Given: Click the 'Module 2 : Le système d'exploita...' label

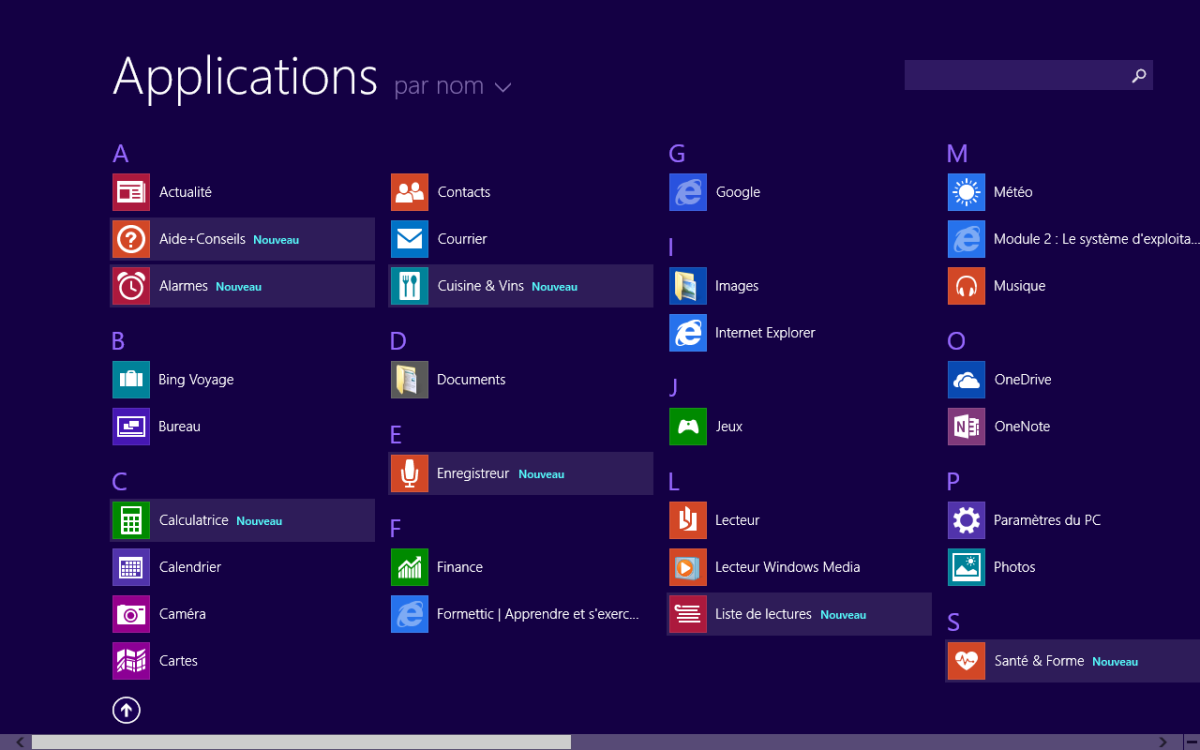Looking at the screenshot, I should click(1096, 240).
